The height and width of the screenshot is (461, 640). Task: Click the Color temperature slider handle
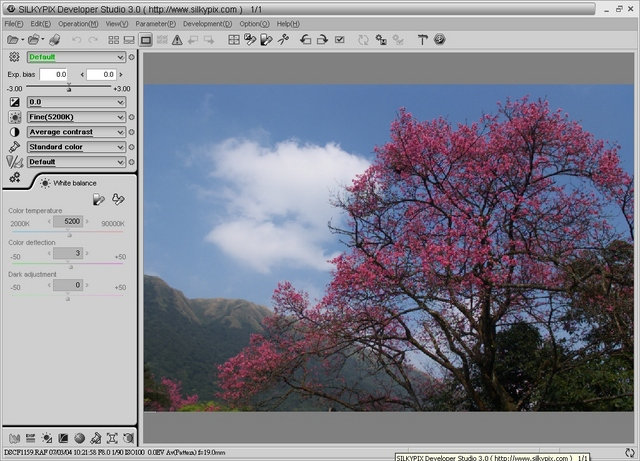(x=69, y=234)
